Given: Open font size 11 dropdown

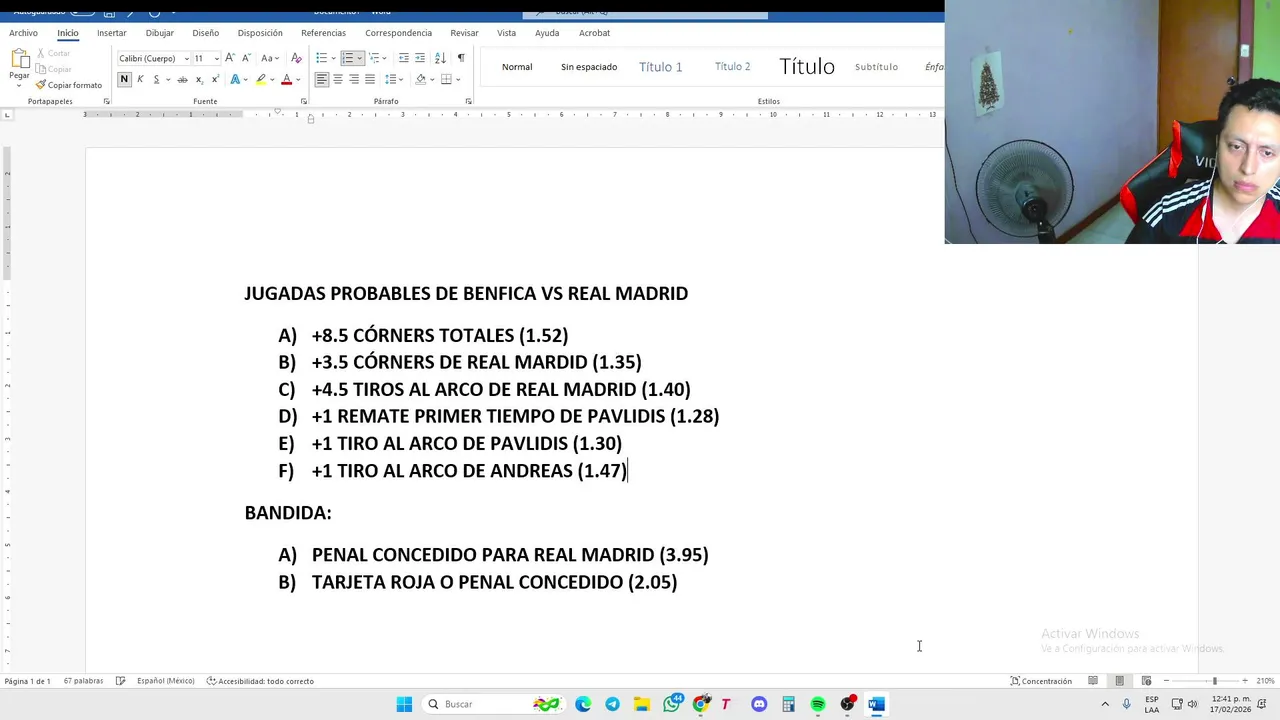Looking at the screenshot, I should pyautogui.click(x=216, y=58).
